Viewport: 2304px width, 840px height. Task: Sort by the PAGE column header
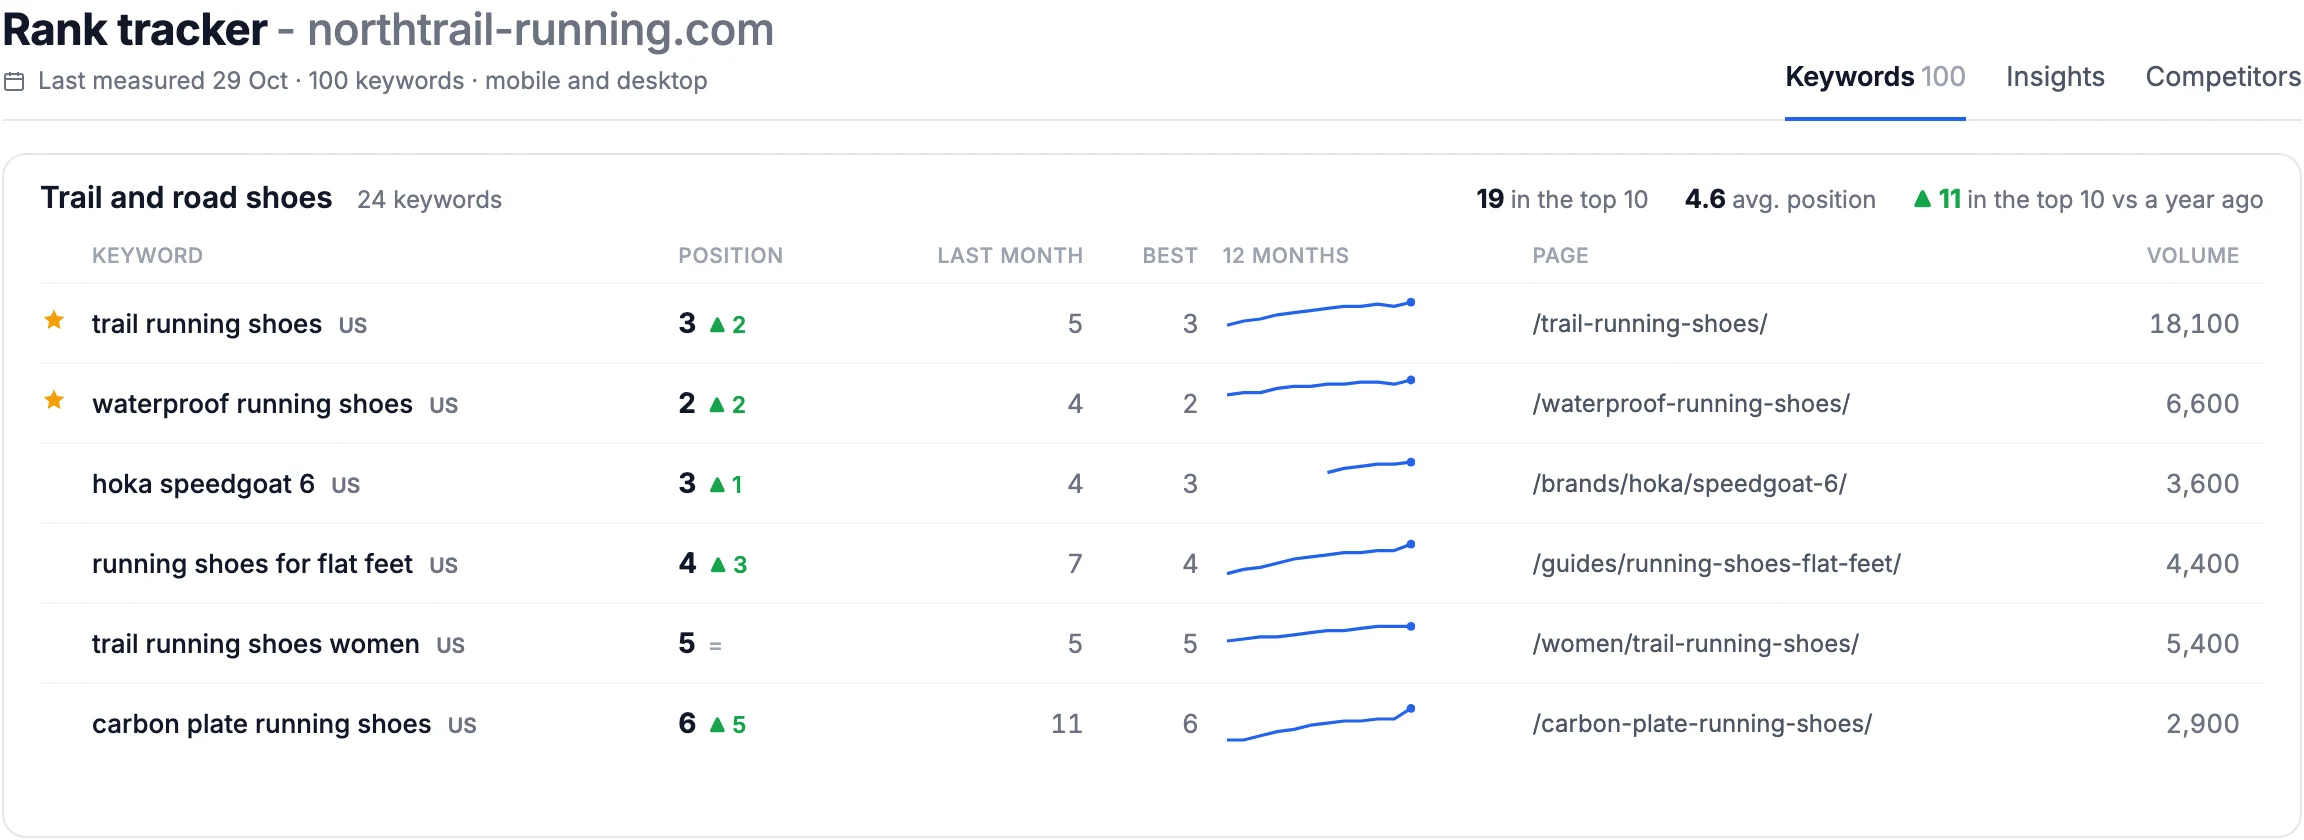[1560, 256]
